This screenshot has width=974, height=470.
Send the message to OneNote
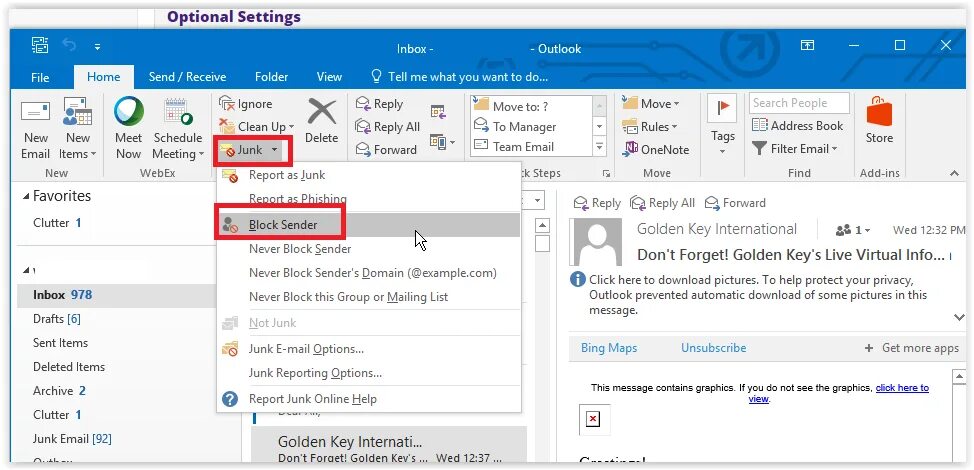click(x=656, y=150)
